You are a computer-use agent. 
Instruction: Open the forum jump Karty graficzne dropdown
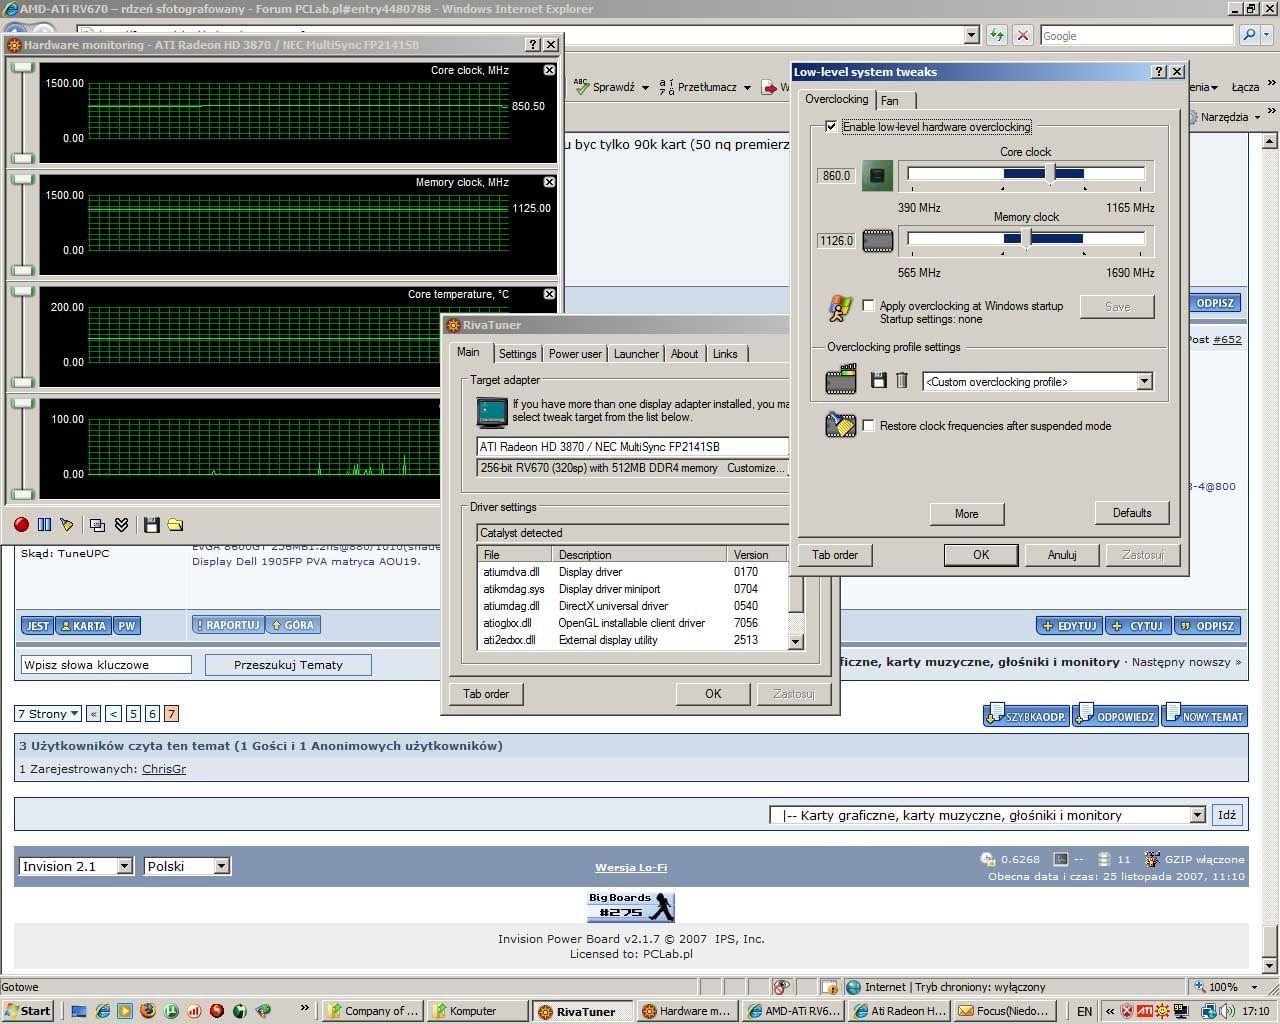click(x=988, y=815)
